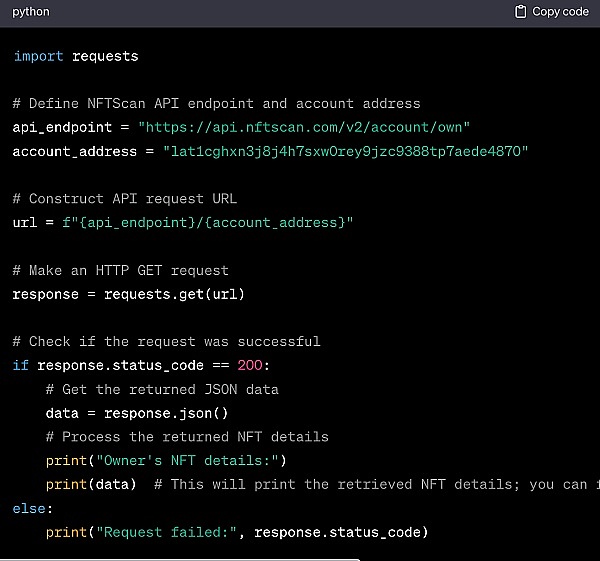
Task: Click the Define NFTScan API endpoint comment
Action: click(x=216, y=103)
